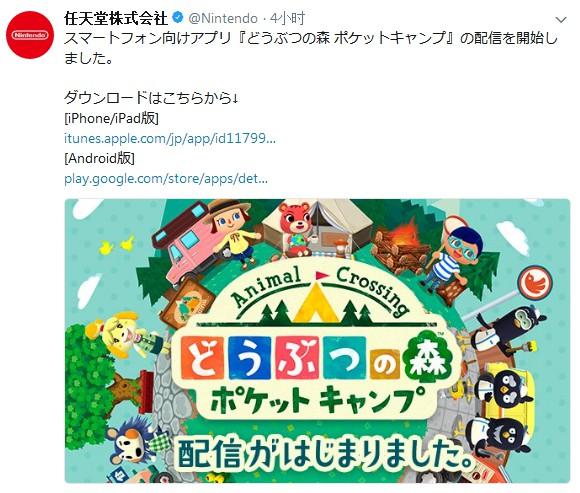This screenshot has height=493, width=580.
Task: Click the red bear character by tent
Action: pyautogui.click(x=294, y=229)
